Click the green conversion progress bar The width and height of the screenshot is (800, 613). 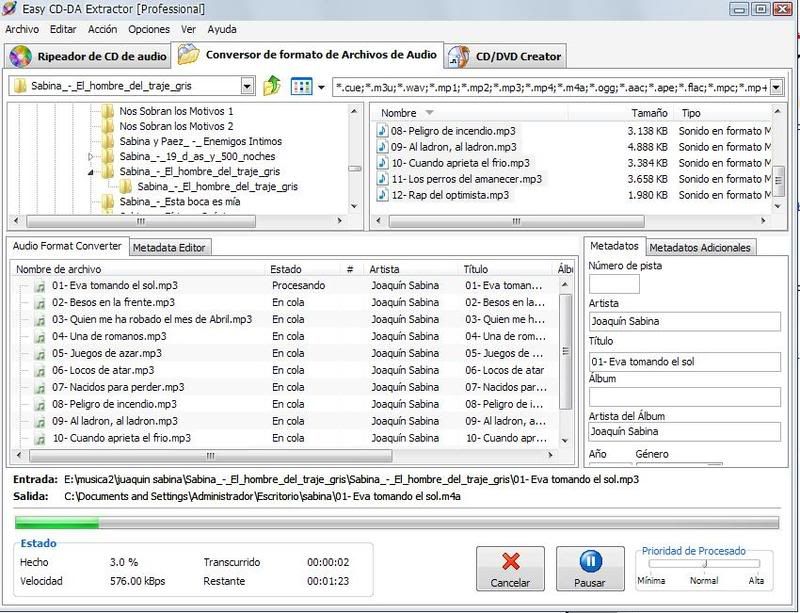[x=57, y=523]
